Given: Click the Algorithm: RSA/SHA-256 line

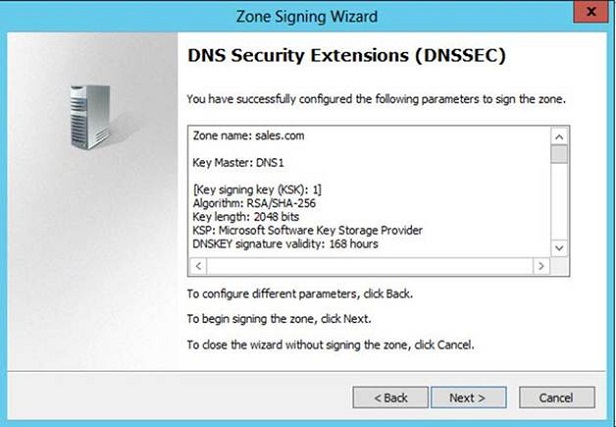Looking at the screenshot, I should coord(254,203).
